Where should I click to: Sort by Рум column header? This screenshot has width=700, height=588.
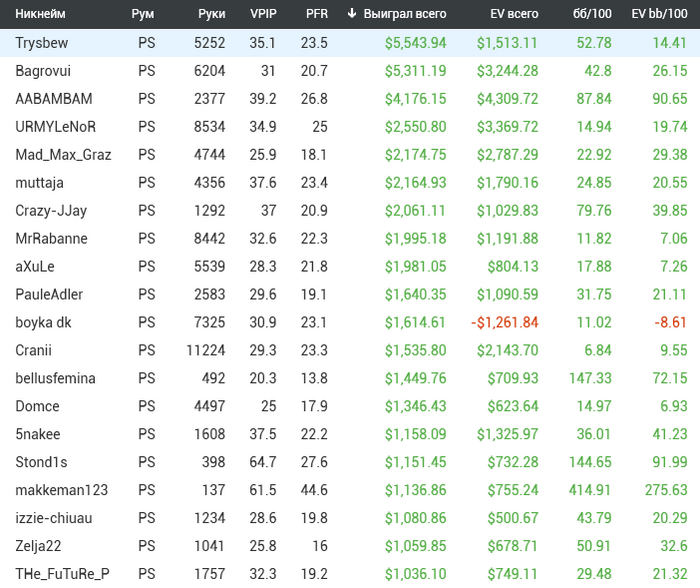[x=143, y=14]
